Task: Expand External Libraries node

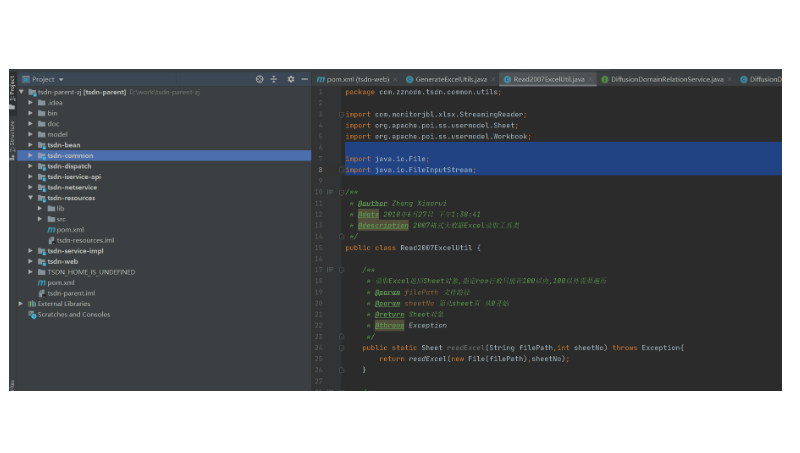Action: pyautogui.click(x=21, y=304)
